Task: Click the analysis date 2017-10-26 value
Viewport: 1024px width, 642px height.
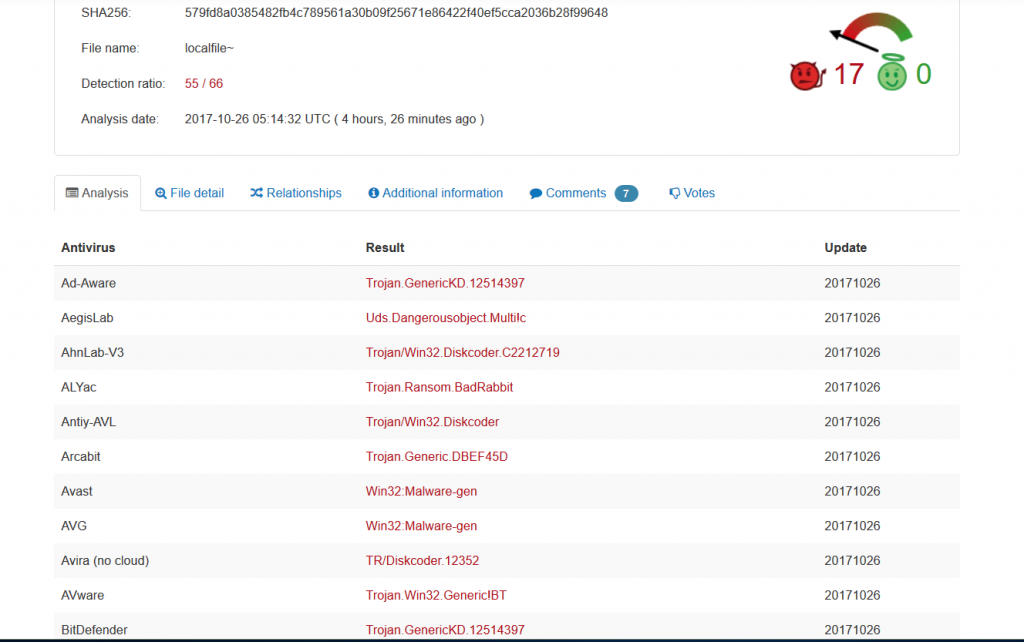Action: point(334,119)
